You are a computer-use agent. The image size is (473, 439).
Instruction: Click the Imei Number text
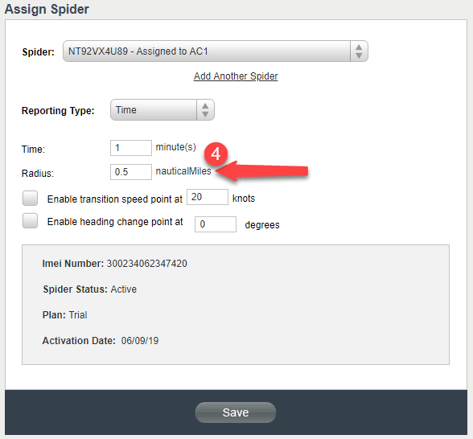pos(114,264)
